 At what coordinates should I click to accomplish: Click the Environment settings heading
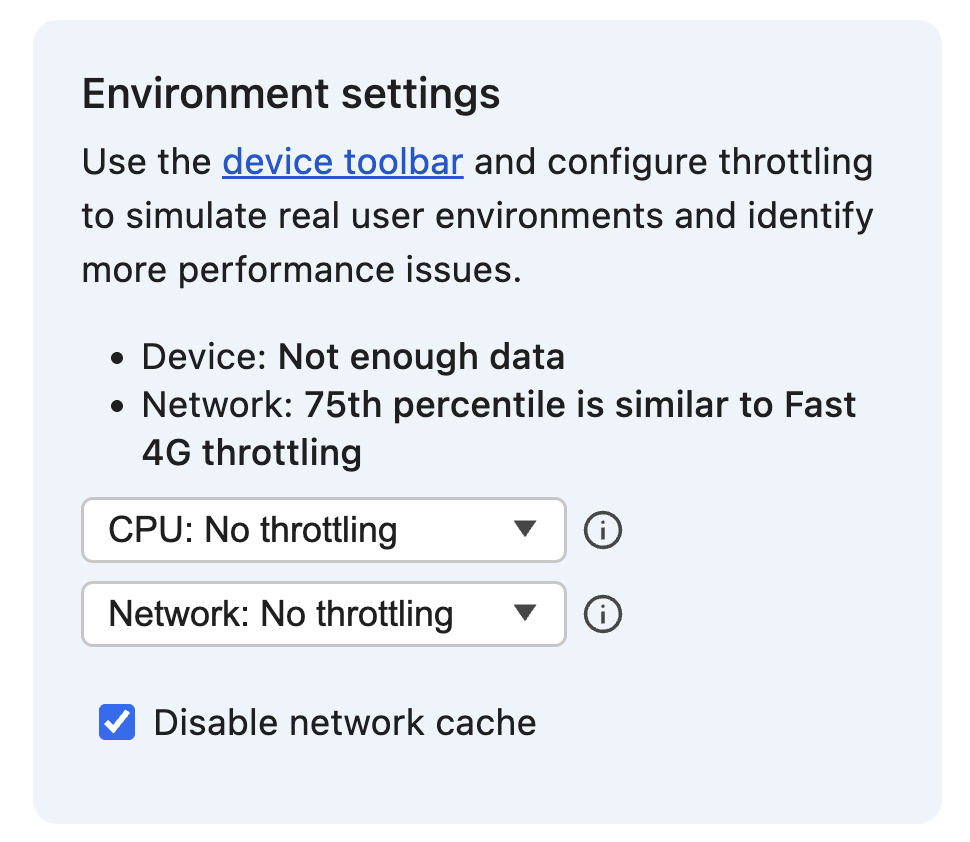(290, 94)
